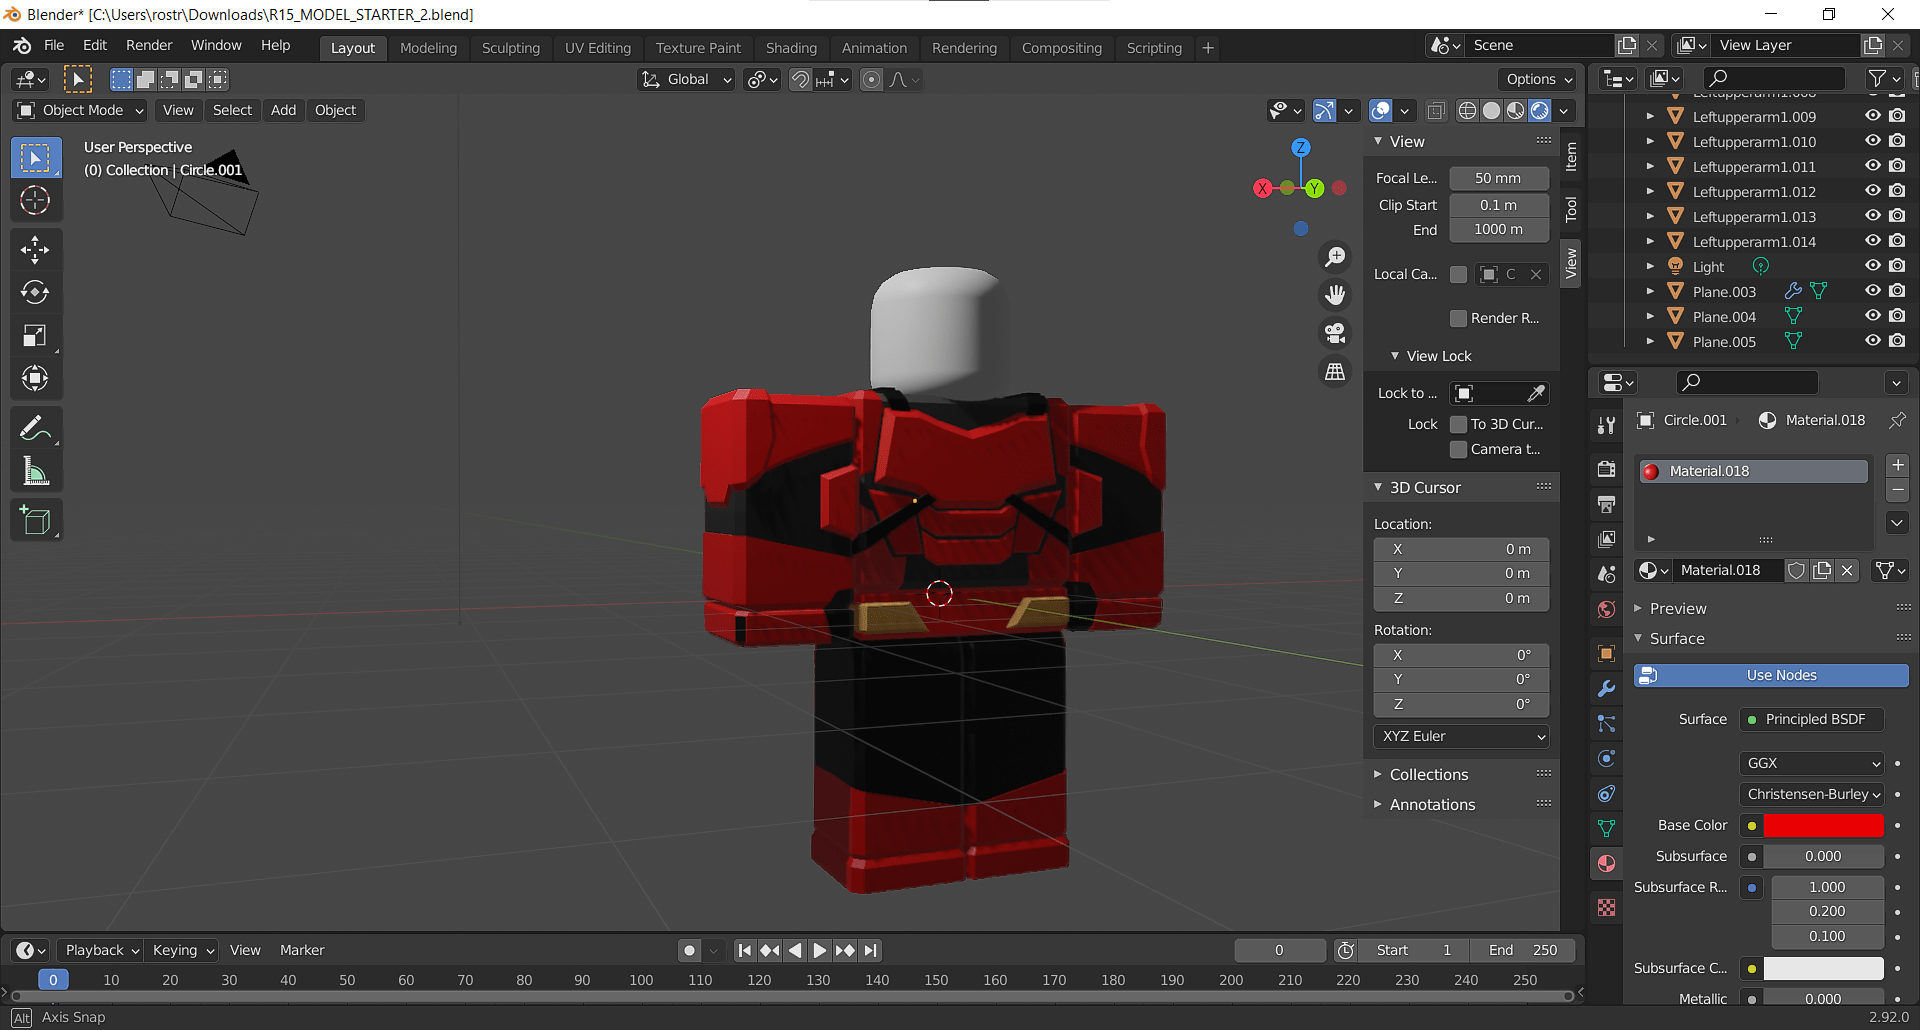Hide Light in viewport
This screenshot has height=1030, width=1920.
(x=1873, y=266)
